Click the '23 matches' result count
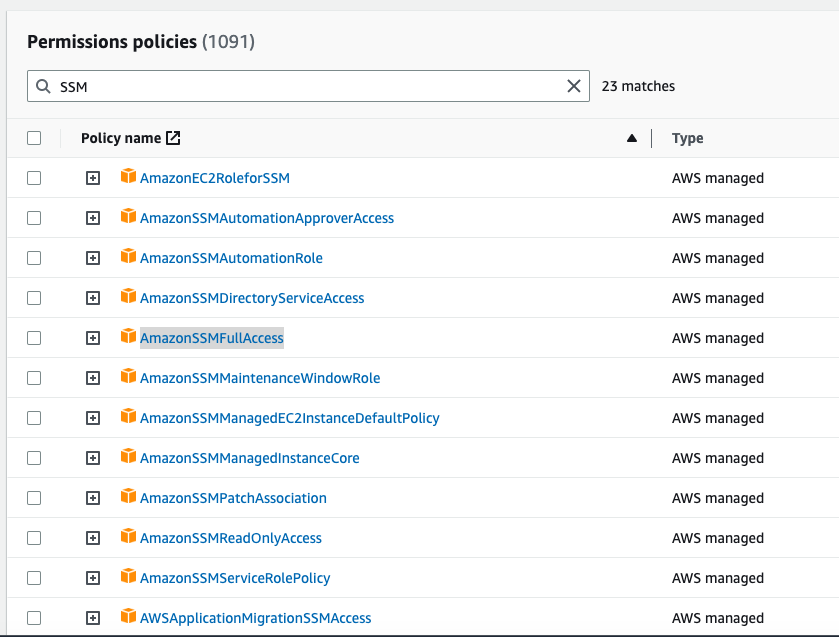Image resolution: width=839 pixels, height=637 pixels. [638, 86]
